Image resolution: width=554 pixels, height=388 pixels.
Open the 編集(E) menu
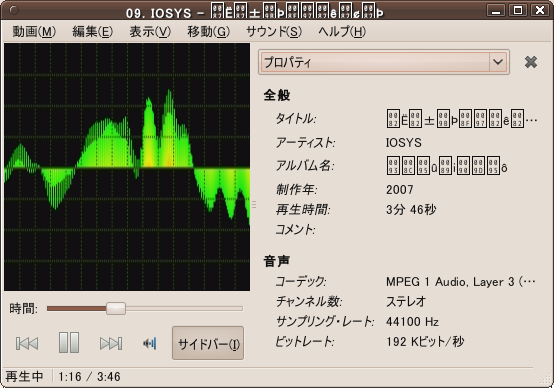point(93,32)
